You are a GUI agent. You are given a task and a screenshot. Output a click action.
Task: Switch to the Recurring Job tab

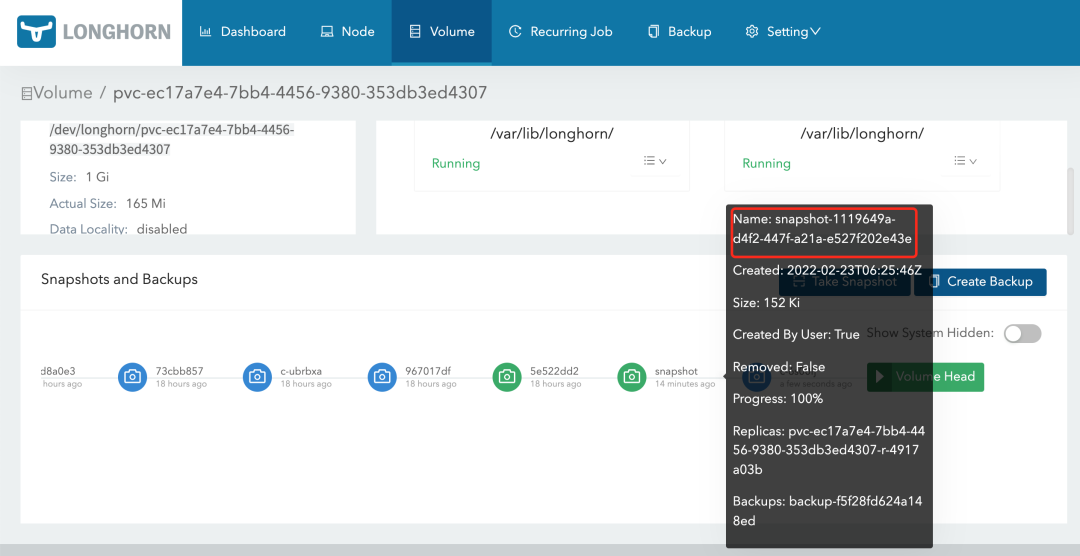(560, 32)
